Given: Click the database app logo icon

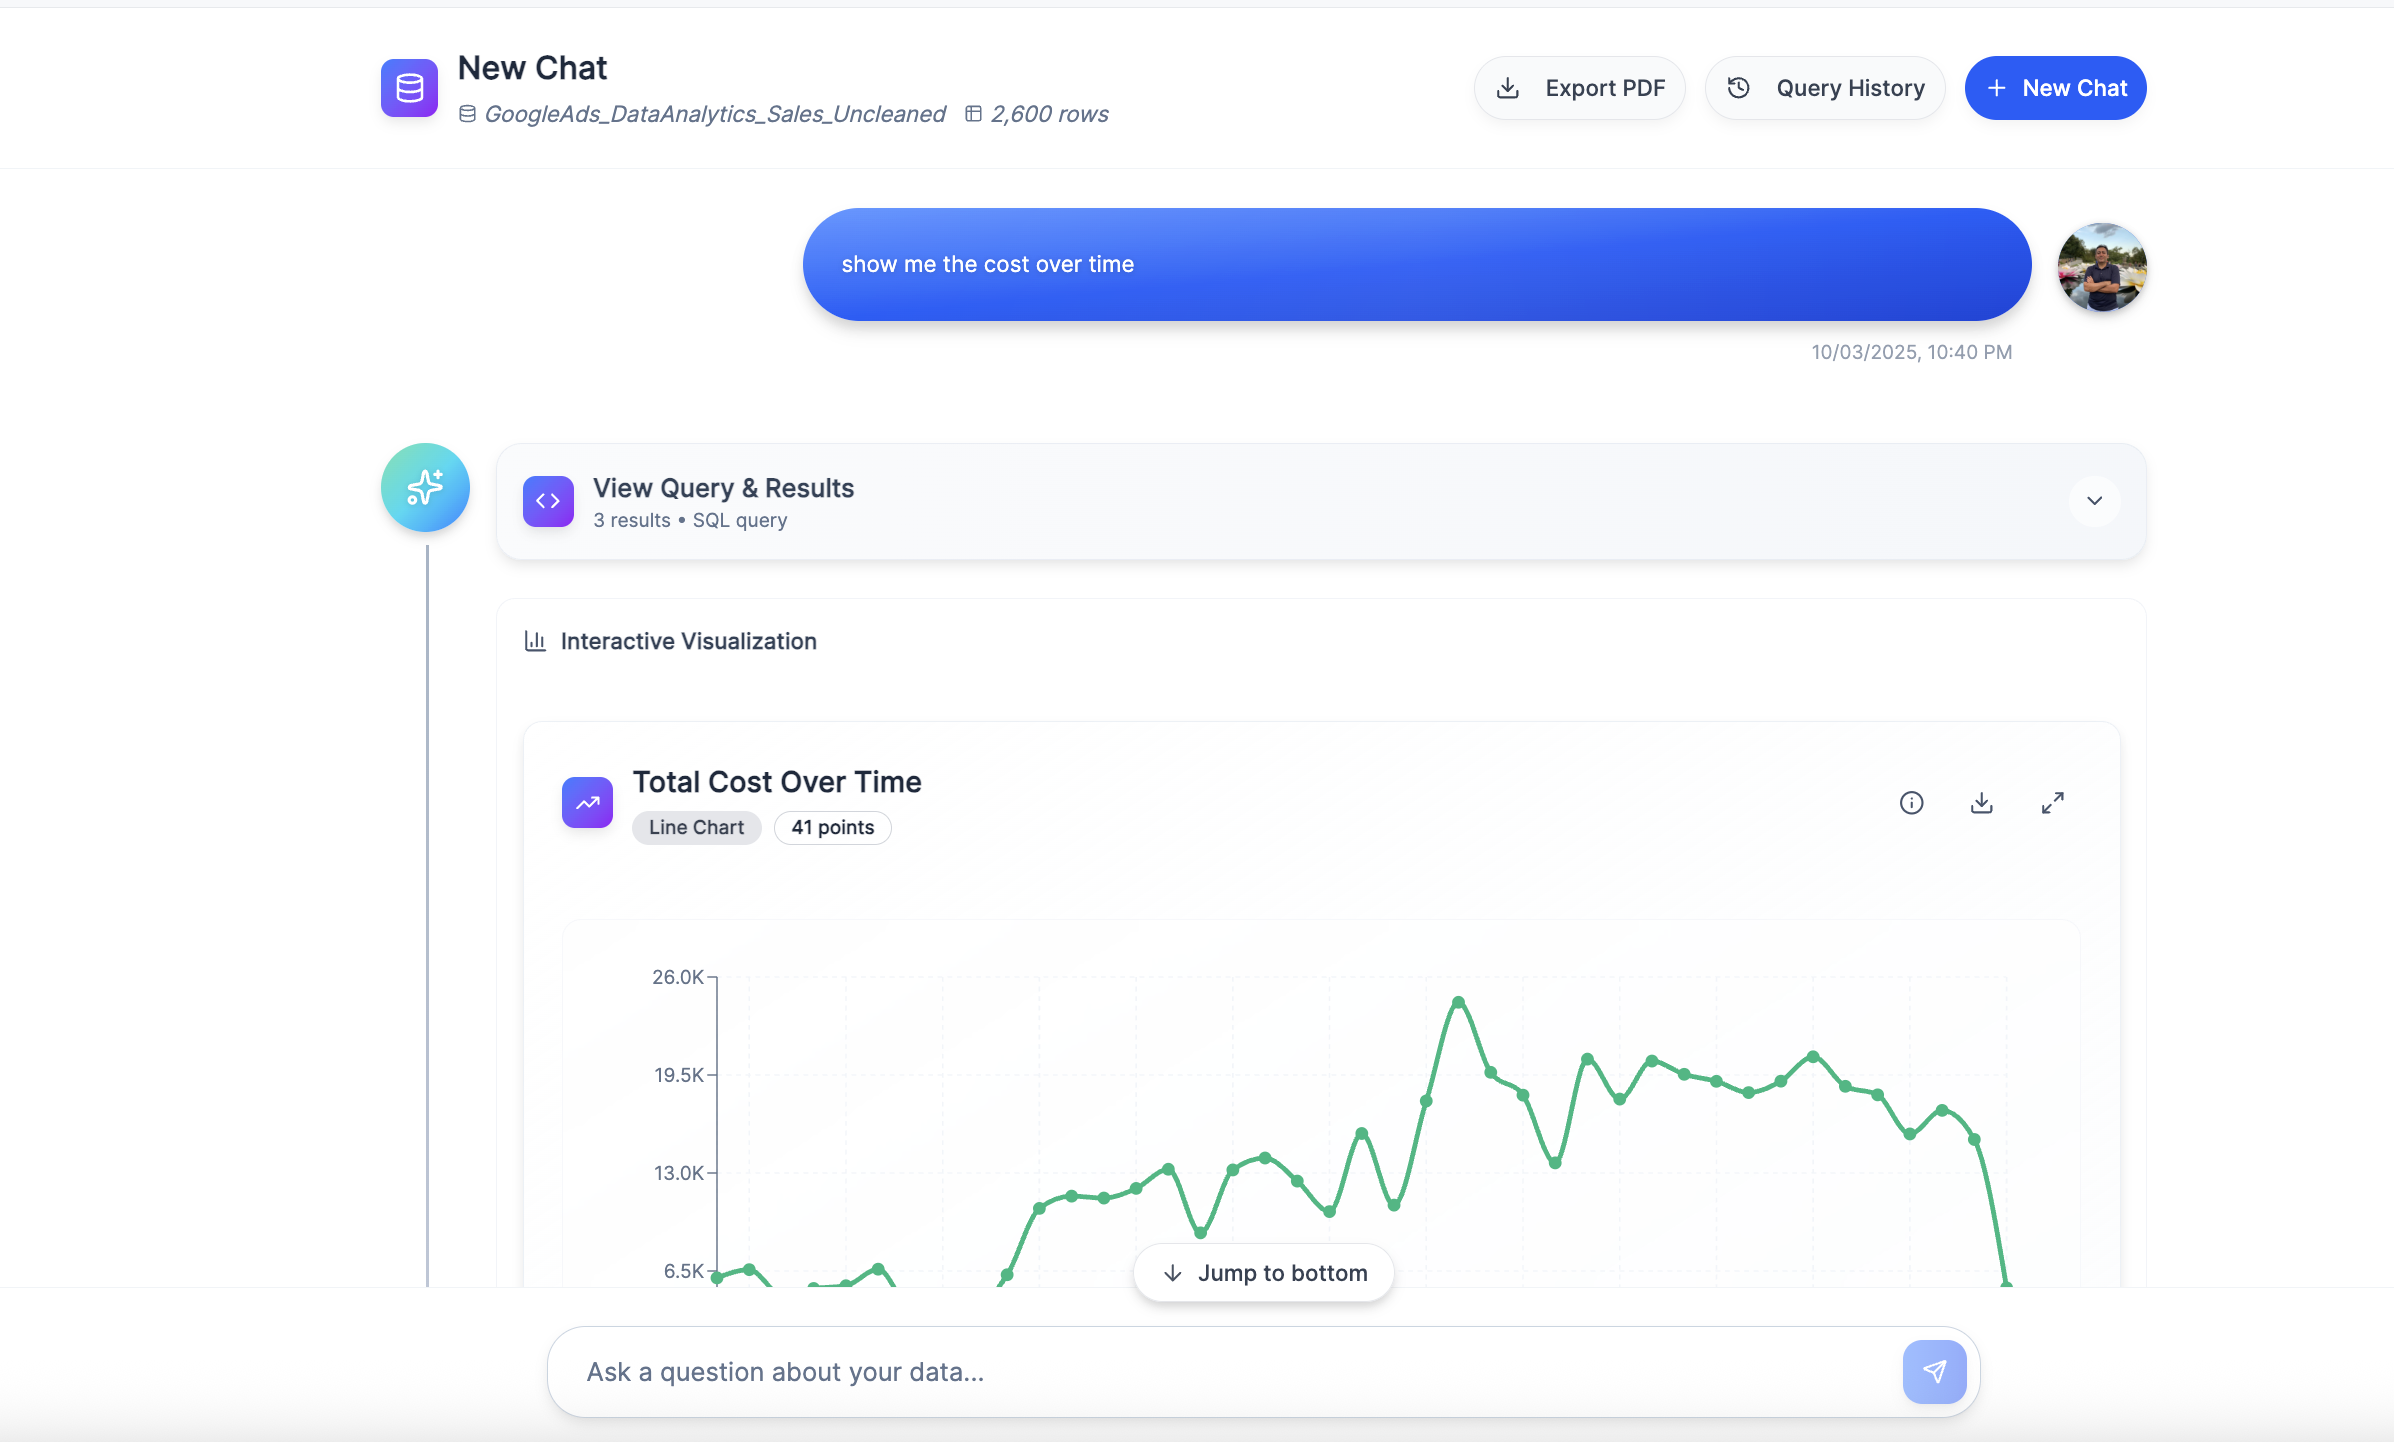Looking at the screenshot, I should [409, 88].
